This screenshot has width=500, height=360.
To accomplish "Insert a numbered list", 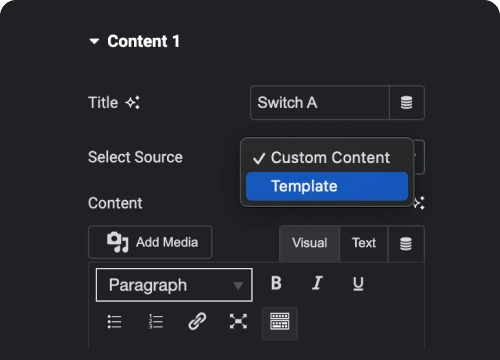I will click(x=156, y=322).
